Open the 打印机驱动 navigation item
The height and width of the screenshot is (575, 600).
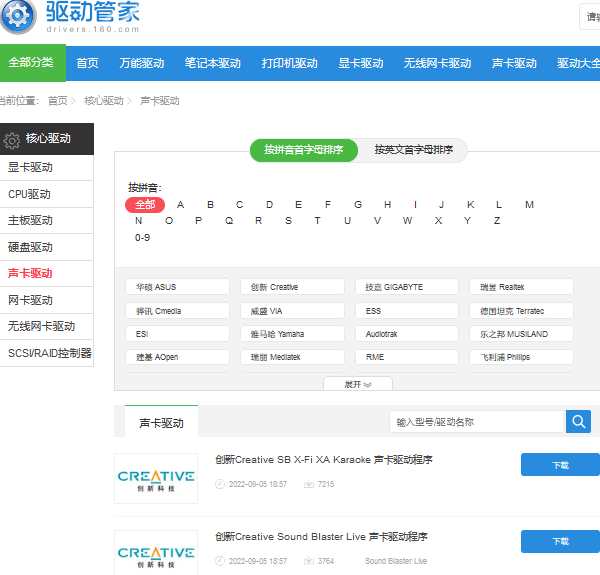point(290,63)
